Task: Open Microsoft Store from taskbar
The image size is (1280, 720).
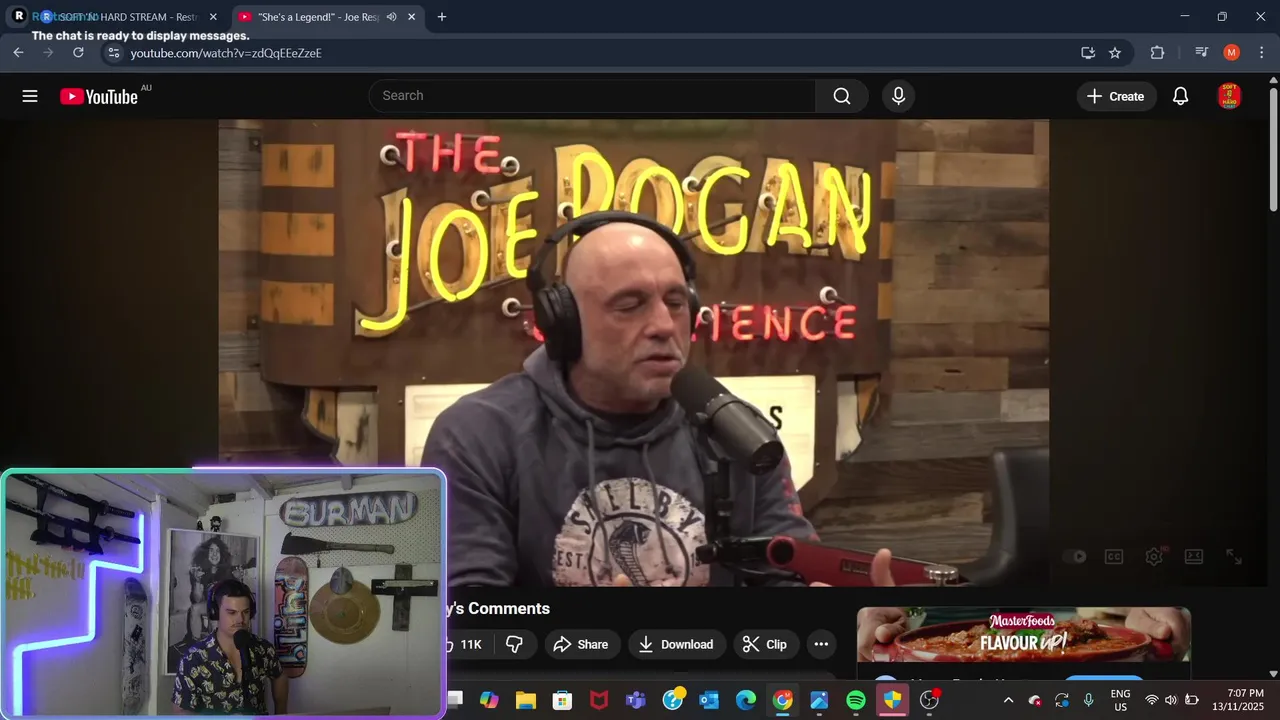Action: tap(563, 700)
